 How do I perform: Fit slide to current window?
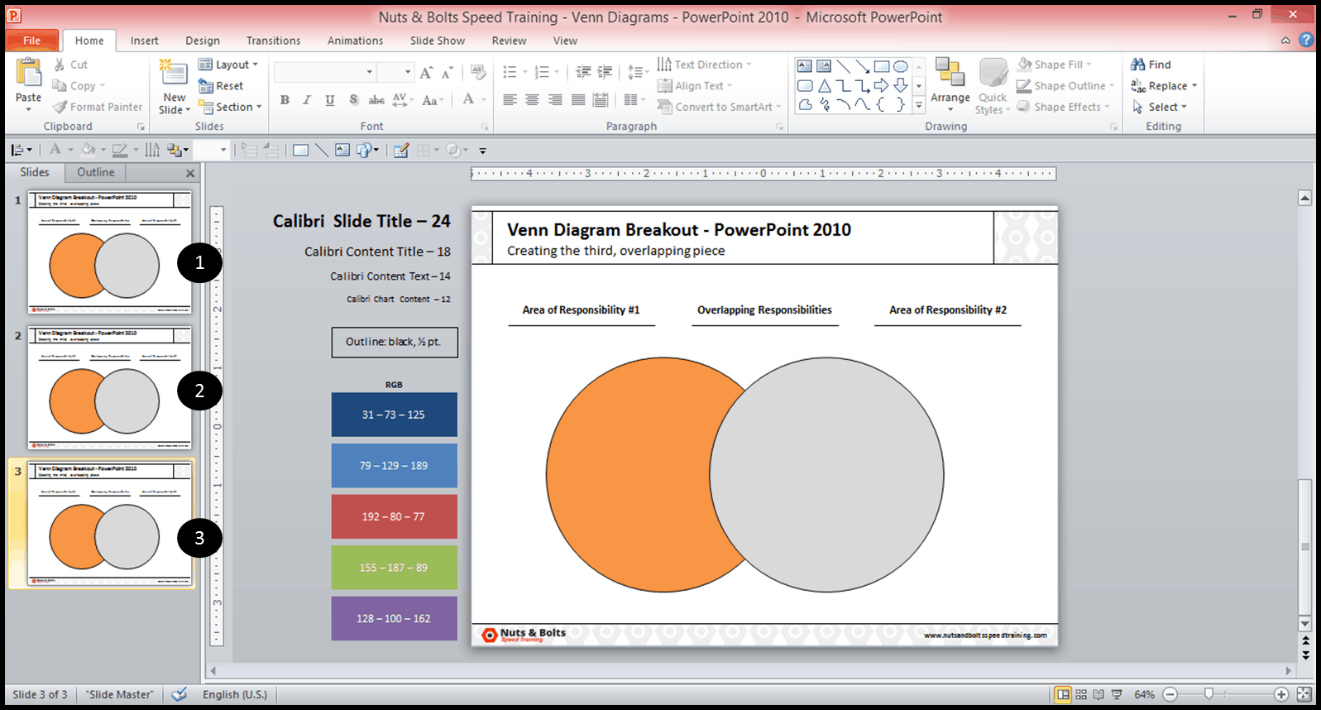tap(1304, 694)
